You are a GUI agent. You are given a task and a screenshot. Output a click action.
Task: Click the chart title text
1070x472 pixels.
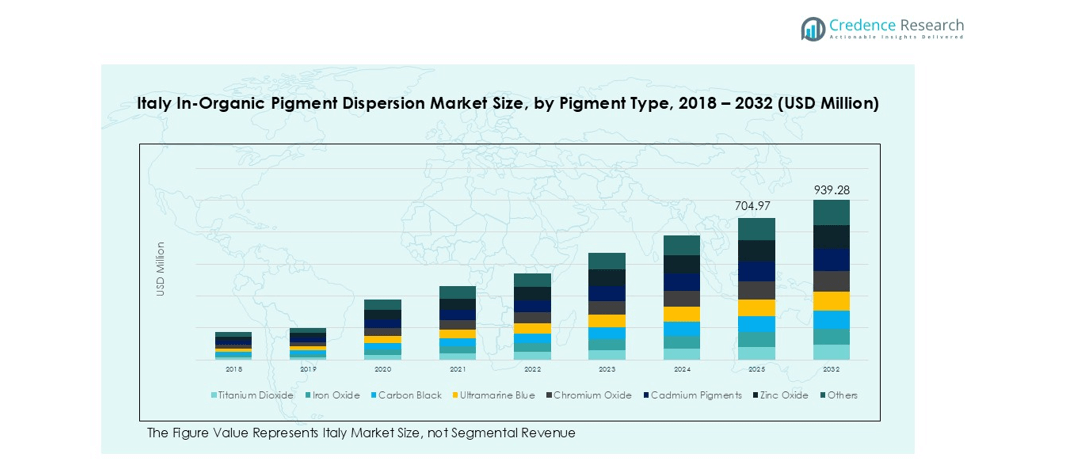[x=507, y=103]
